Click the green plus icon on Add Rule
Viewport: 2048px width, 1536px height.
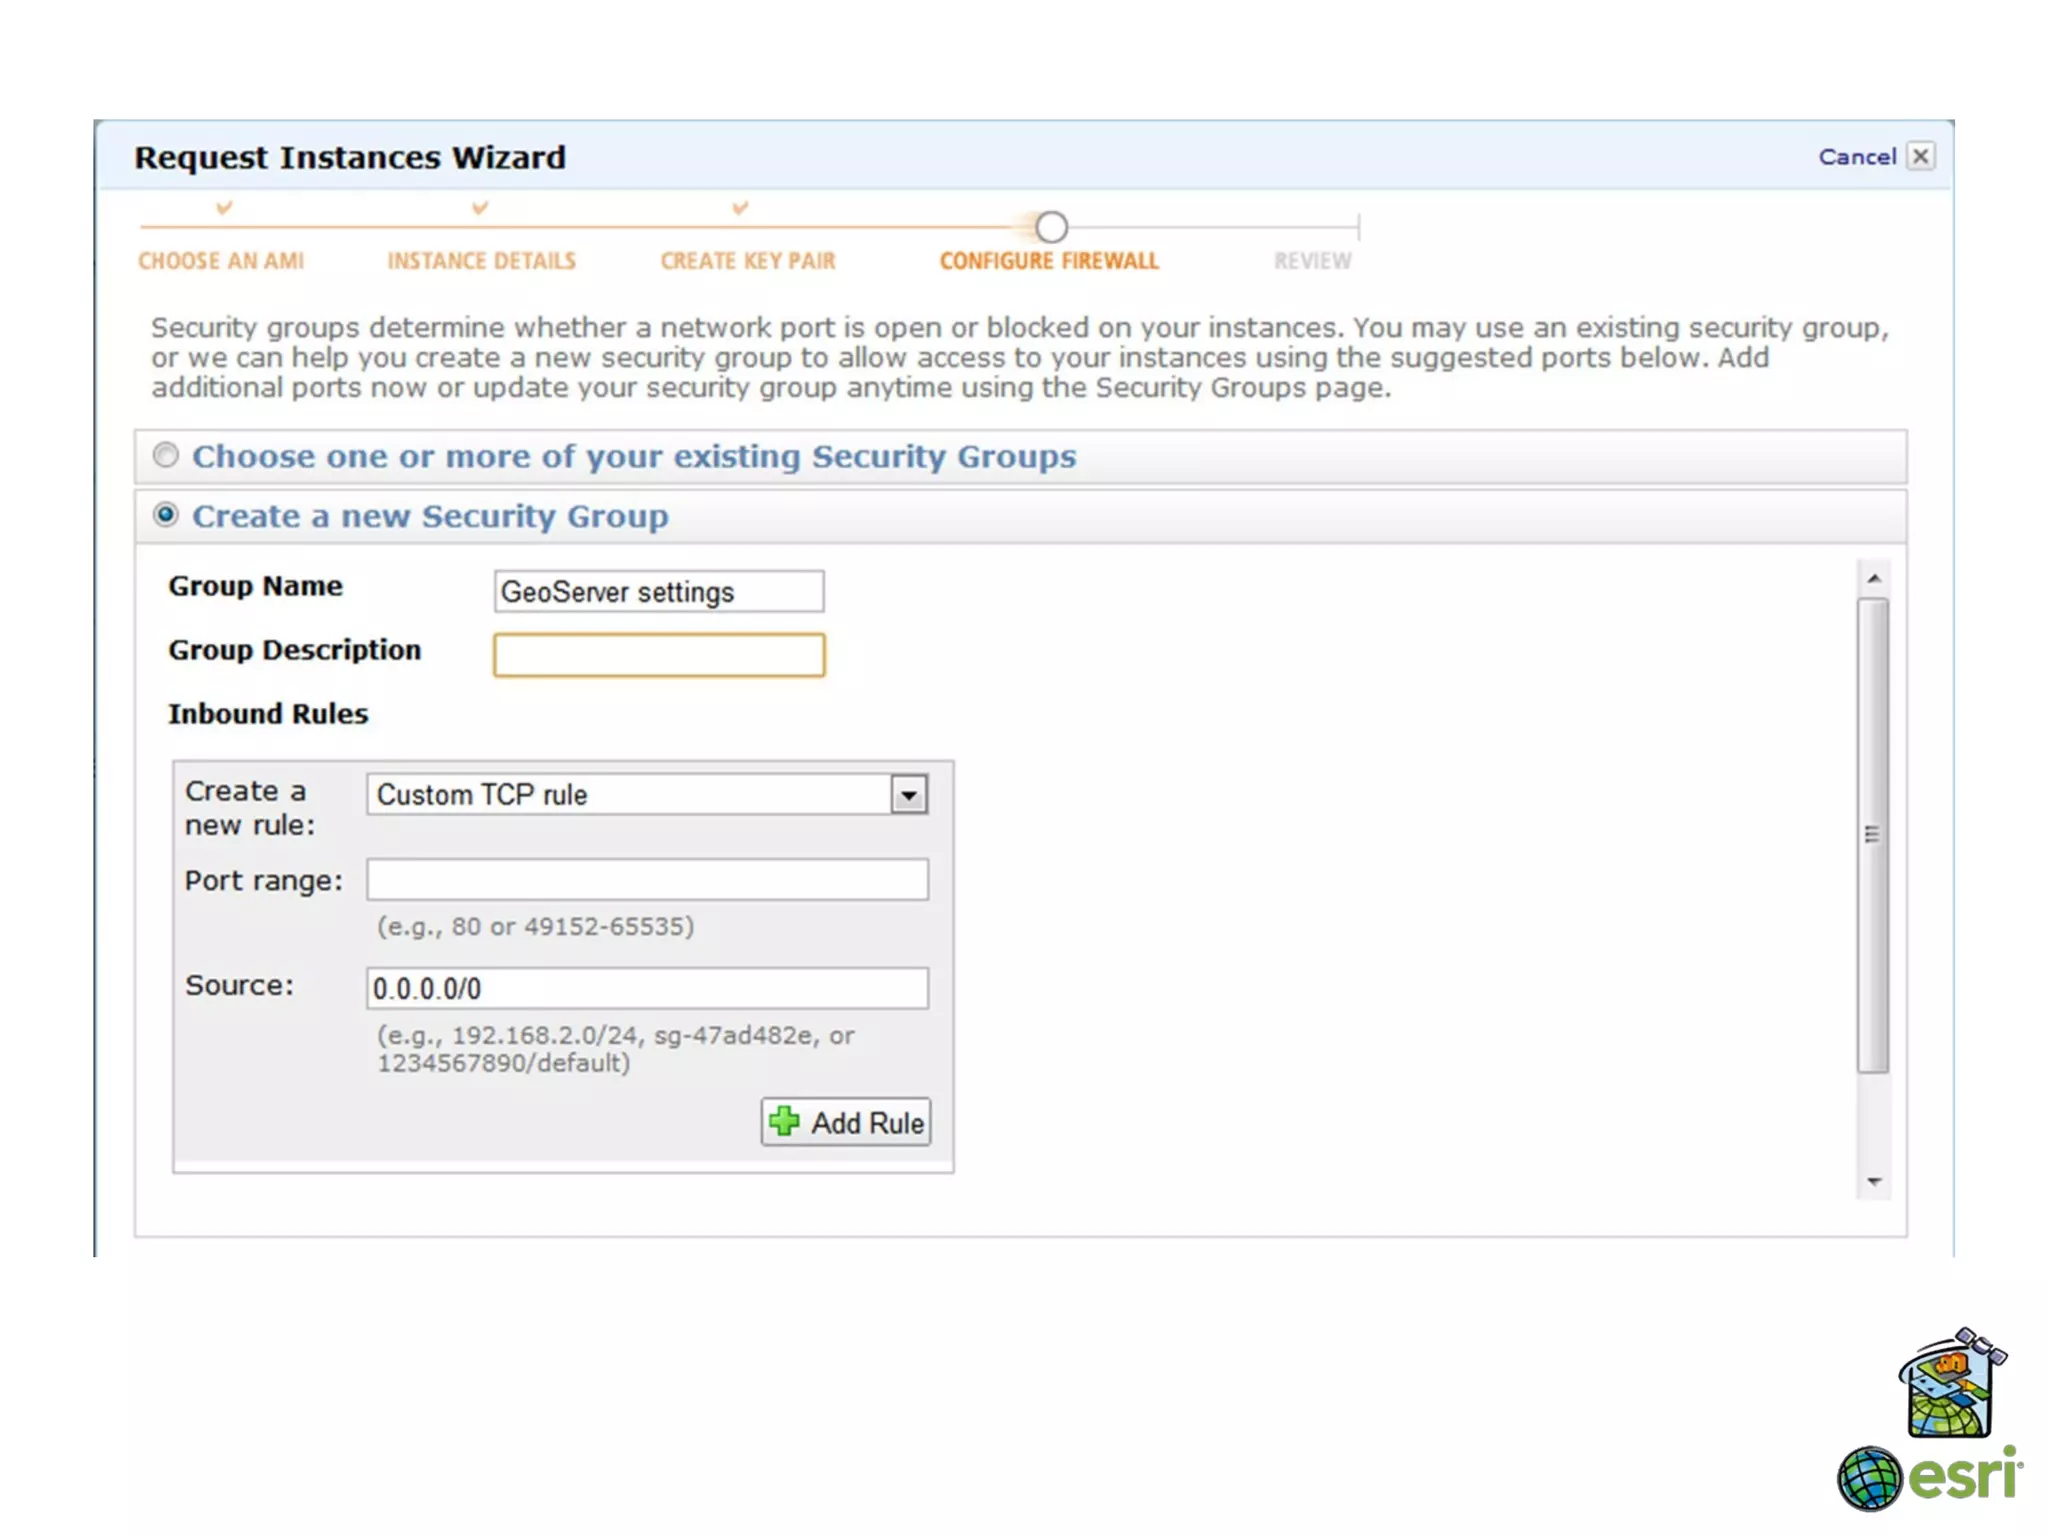click(x=785, y=1121)
